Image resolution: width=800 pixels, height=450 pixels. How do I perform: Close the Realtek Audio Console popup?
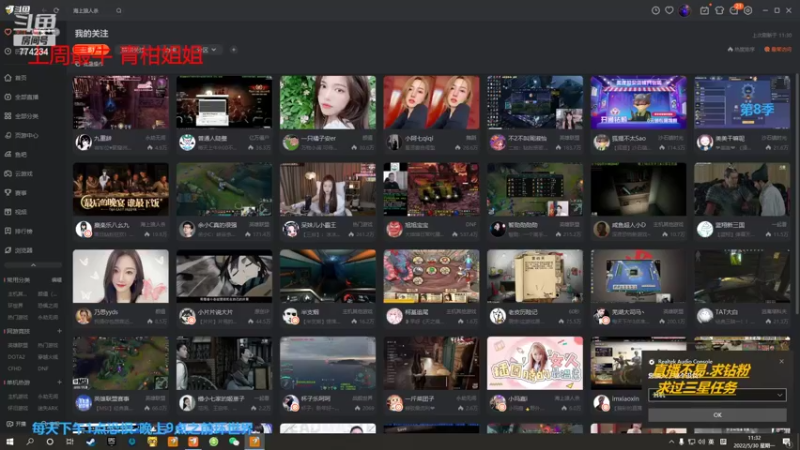[781, 361]
